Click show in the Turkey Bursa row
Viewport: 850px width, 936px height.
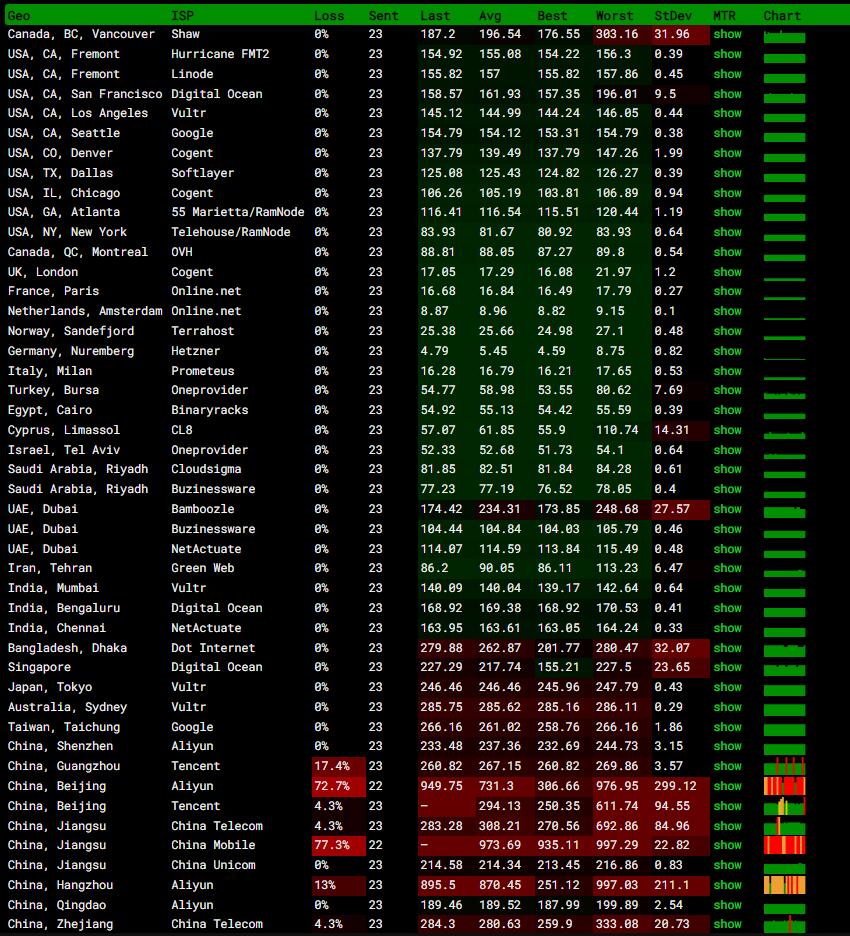click(727, 390)
